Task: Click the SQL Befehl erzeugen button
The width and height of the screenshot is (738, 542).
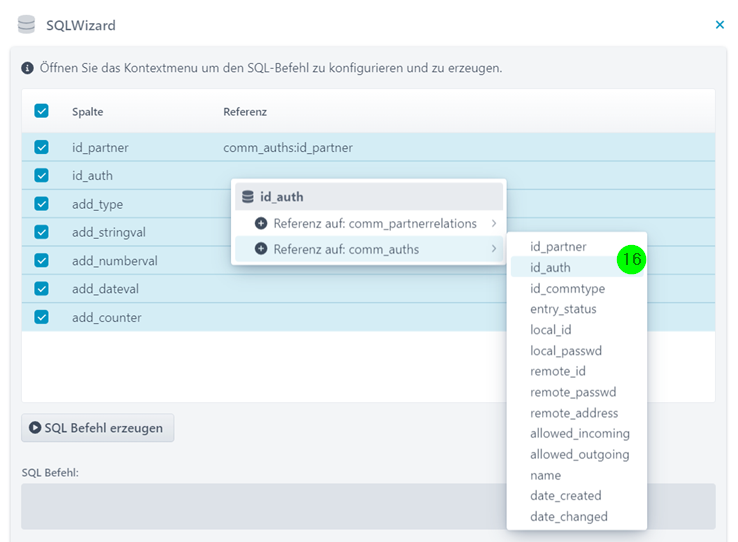Action: 97,428
